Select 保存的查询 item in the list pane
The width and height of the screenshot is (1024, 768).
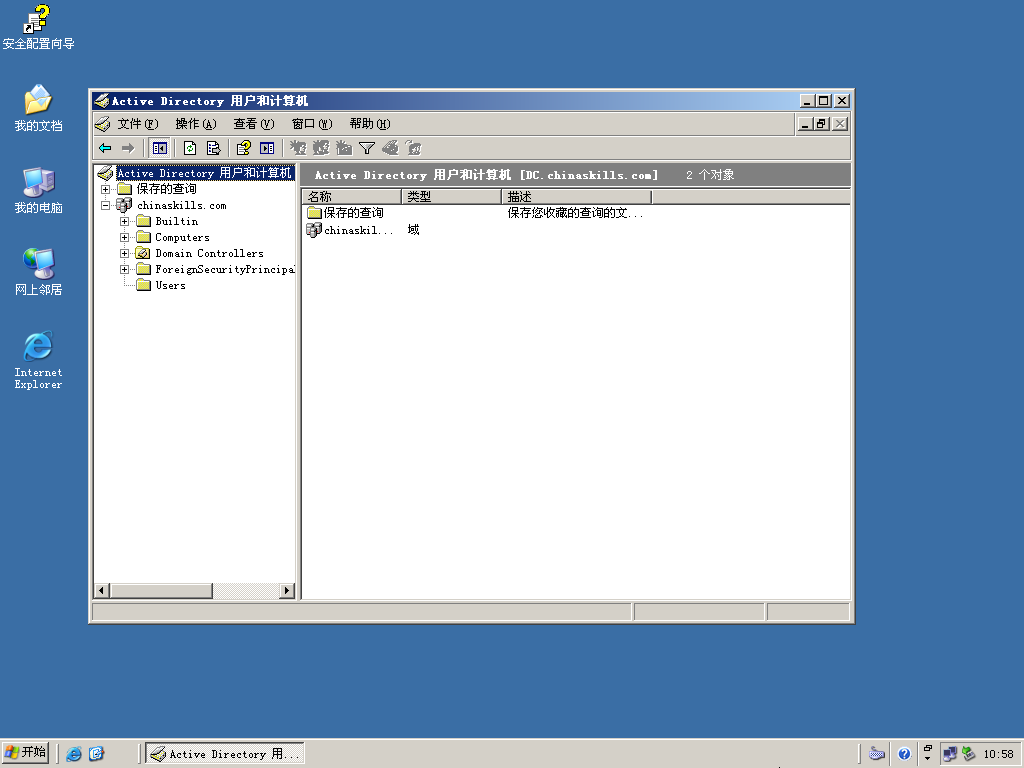click(346, 213)
